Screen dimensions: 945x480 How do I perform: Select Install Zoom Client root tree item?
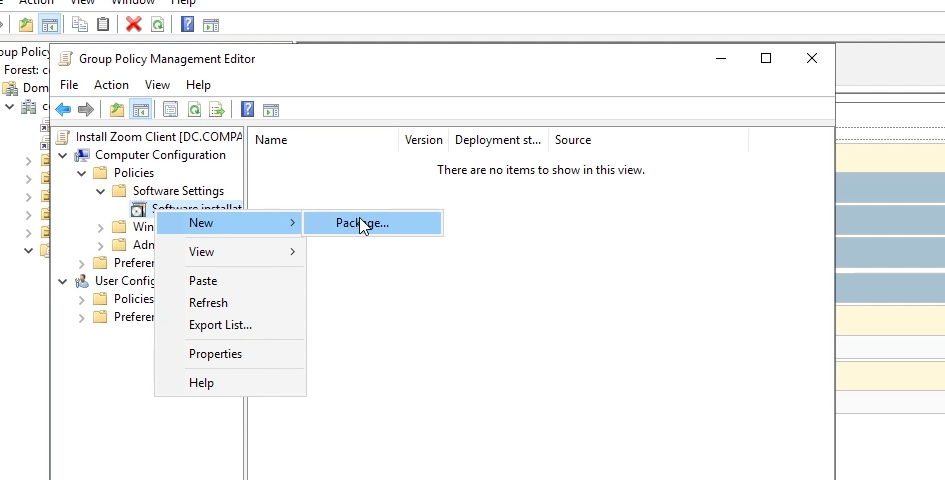point(158,137)
